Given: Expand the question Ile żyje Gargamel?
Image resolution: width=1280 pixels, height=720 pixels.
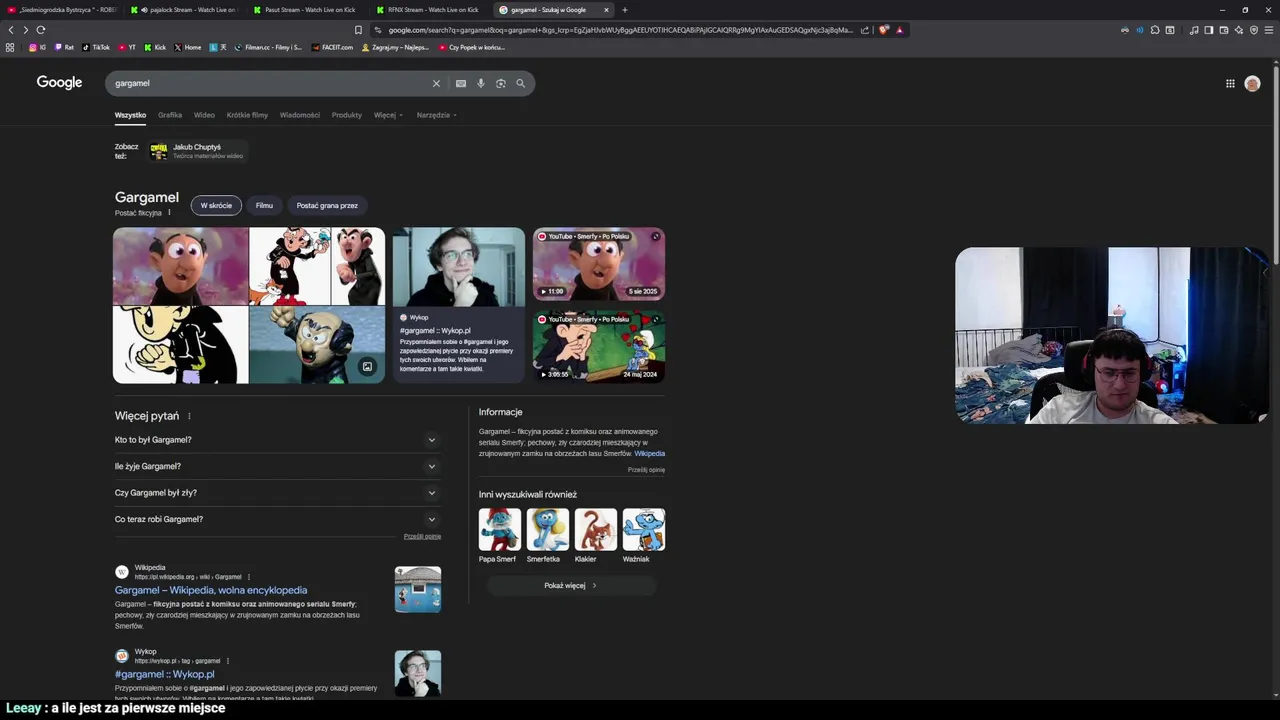Looking at the screenshot, I should (277, 466).
